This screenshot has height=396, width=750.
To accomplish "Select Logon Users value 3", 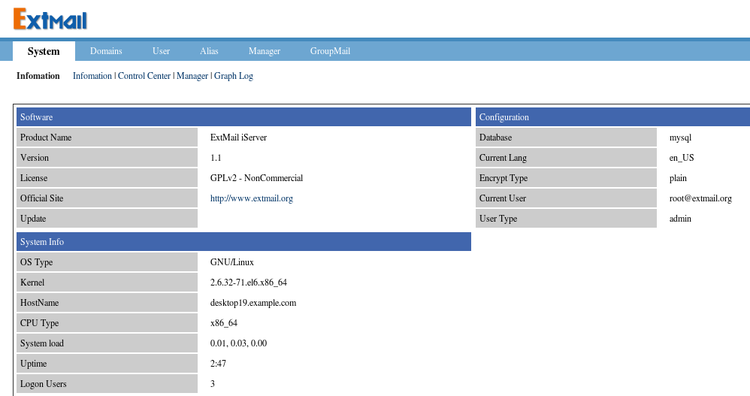I will click(x=212, y=384).
